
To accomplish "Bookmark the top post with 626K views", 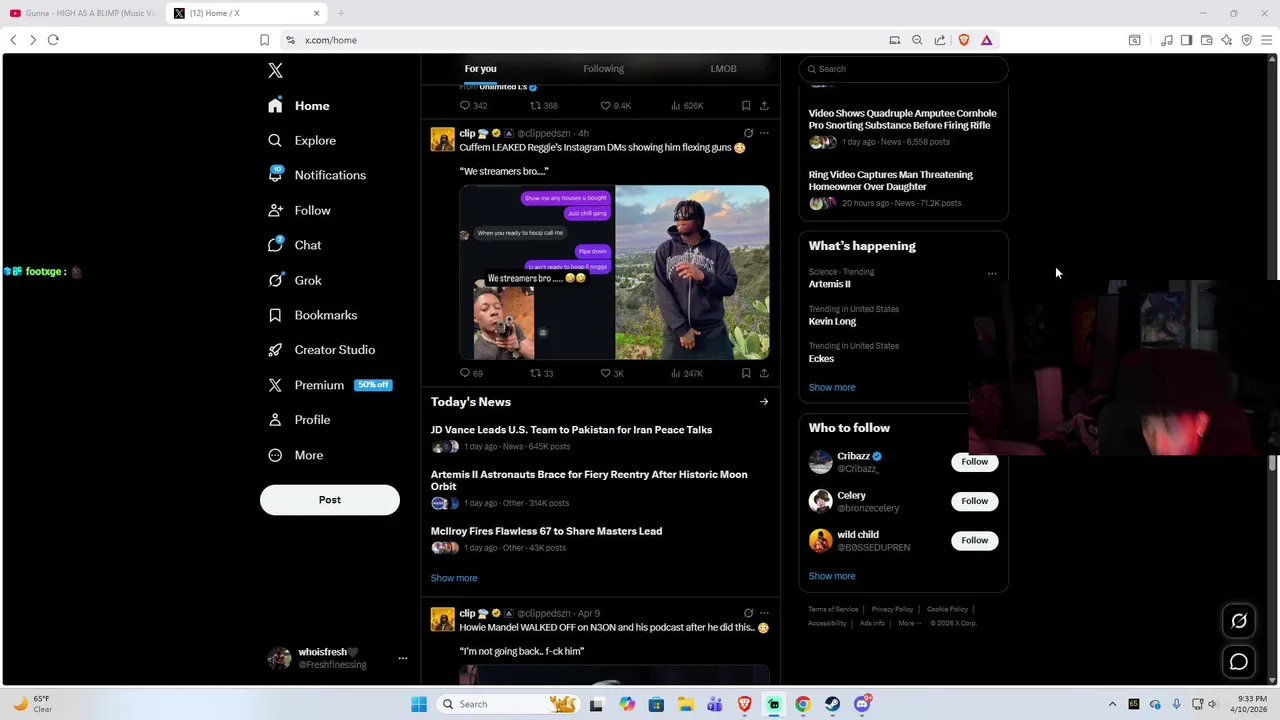I will 746,106.
